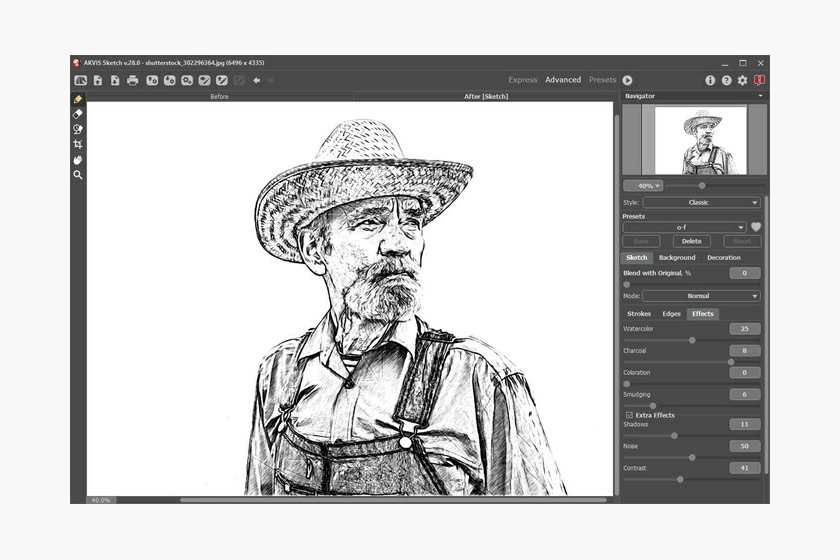Open program info icon

710,80
